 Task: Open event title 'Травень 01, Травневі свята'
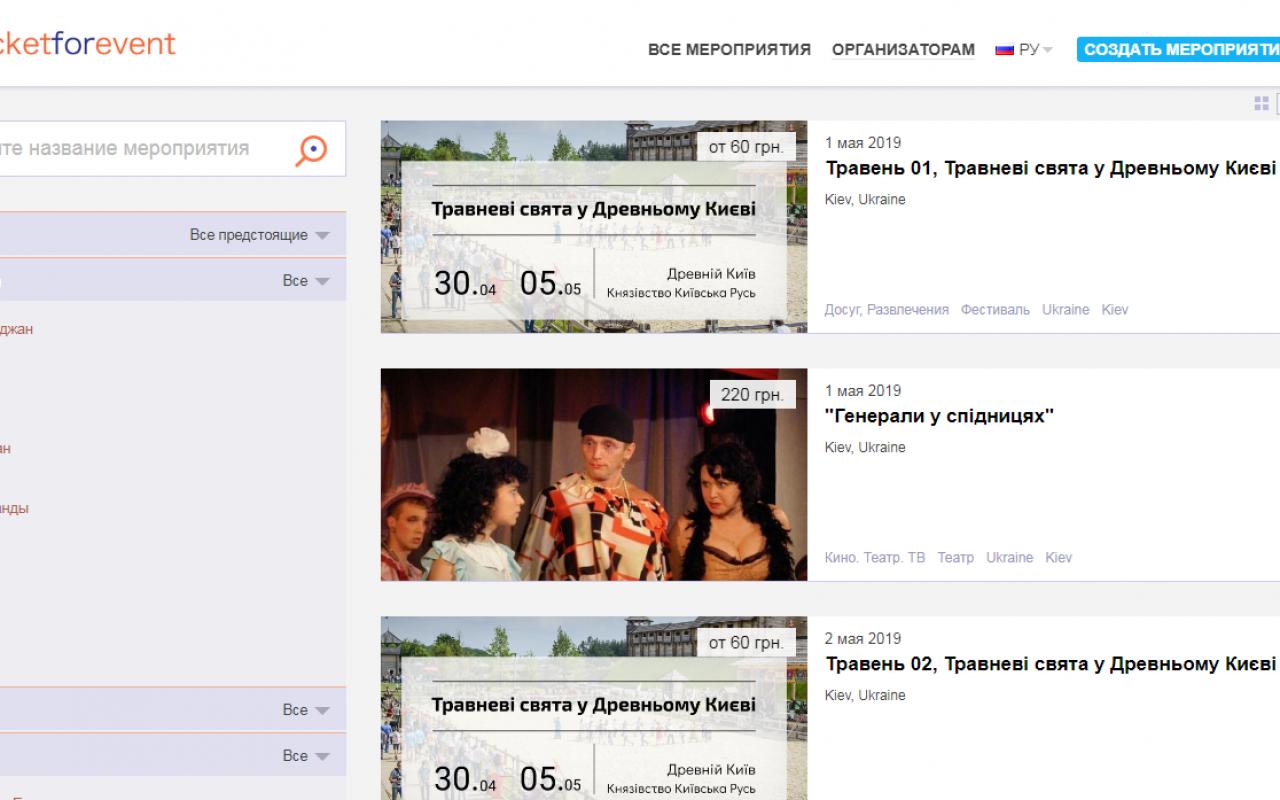point(1050,168)
